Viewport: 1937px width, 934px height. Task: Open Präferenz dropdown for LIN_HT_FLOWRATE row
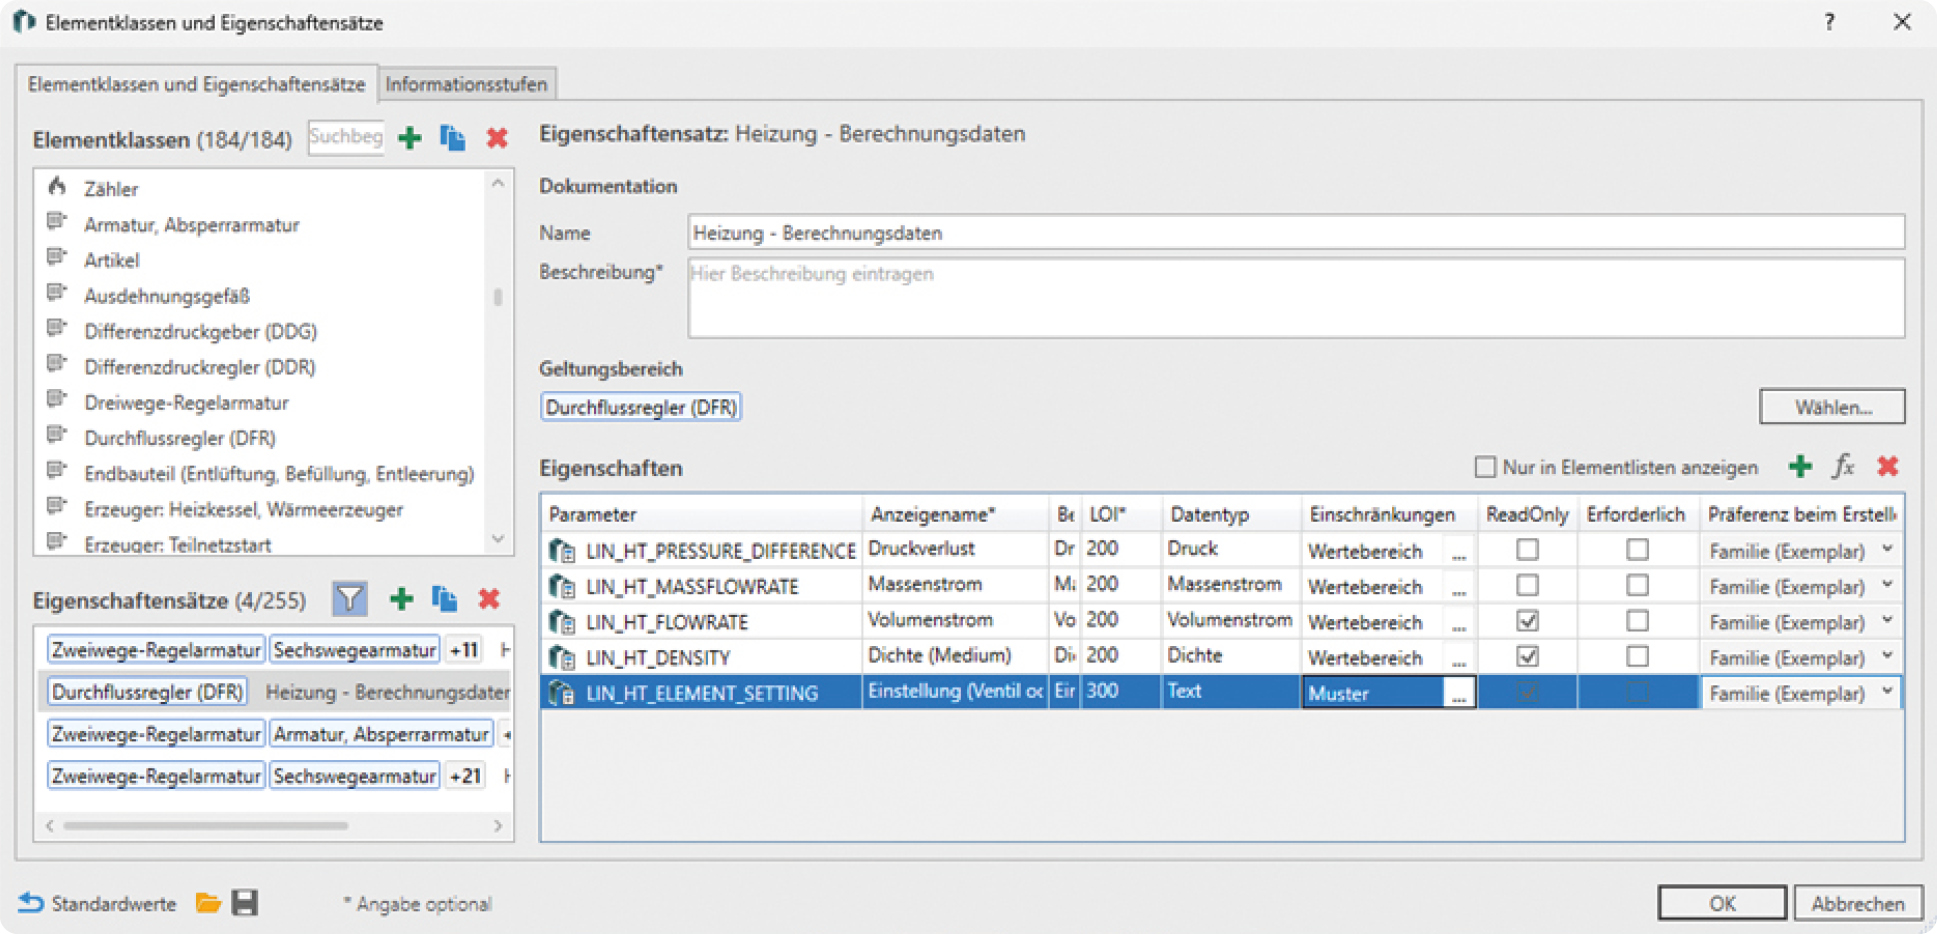(1886, 621)
